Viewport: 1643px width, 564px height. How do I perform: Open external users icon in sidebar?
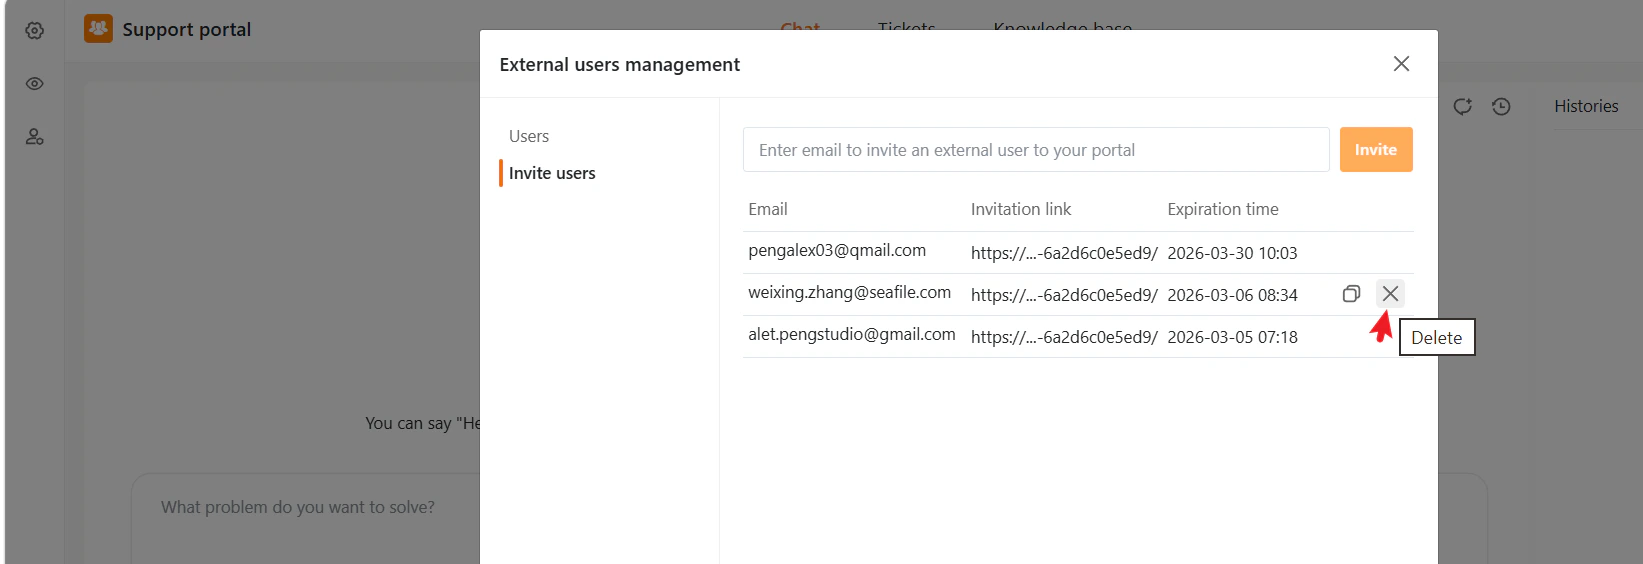pos(35,137)
